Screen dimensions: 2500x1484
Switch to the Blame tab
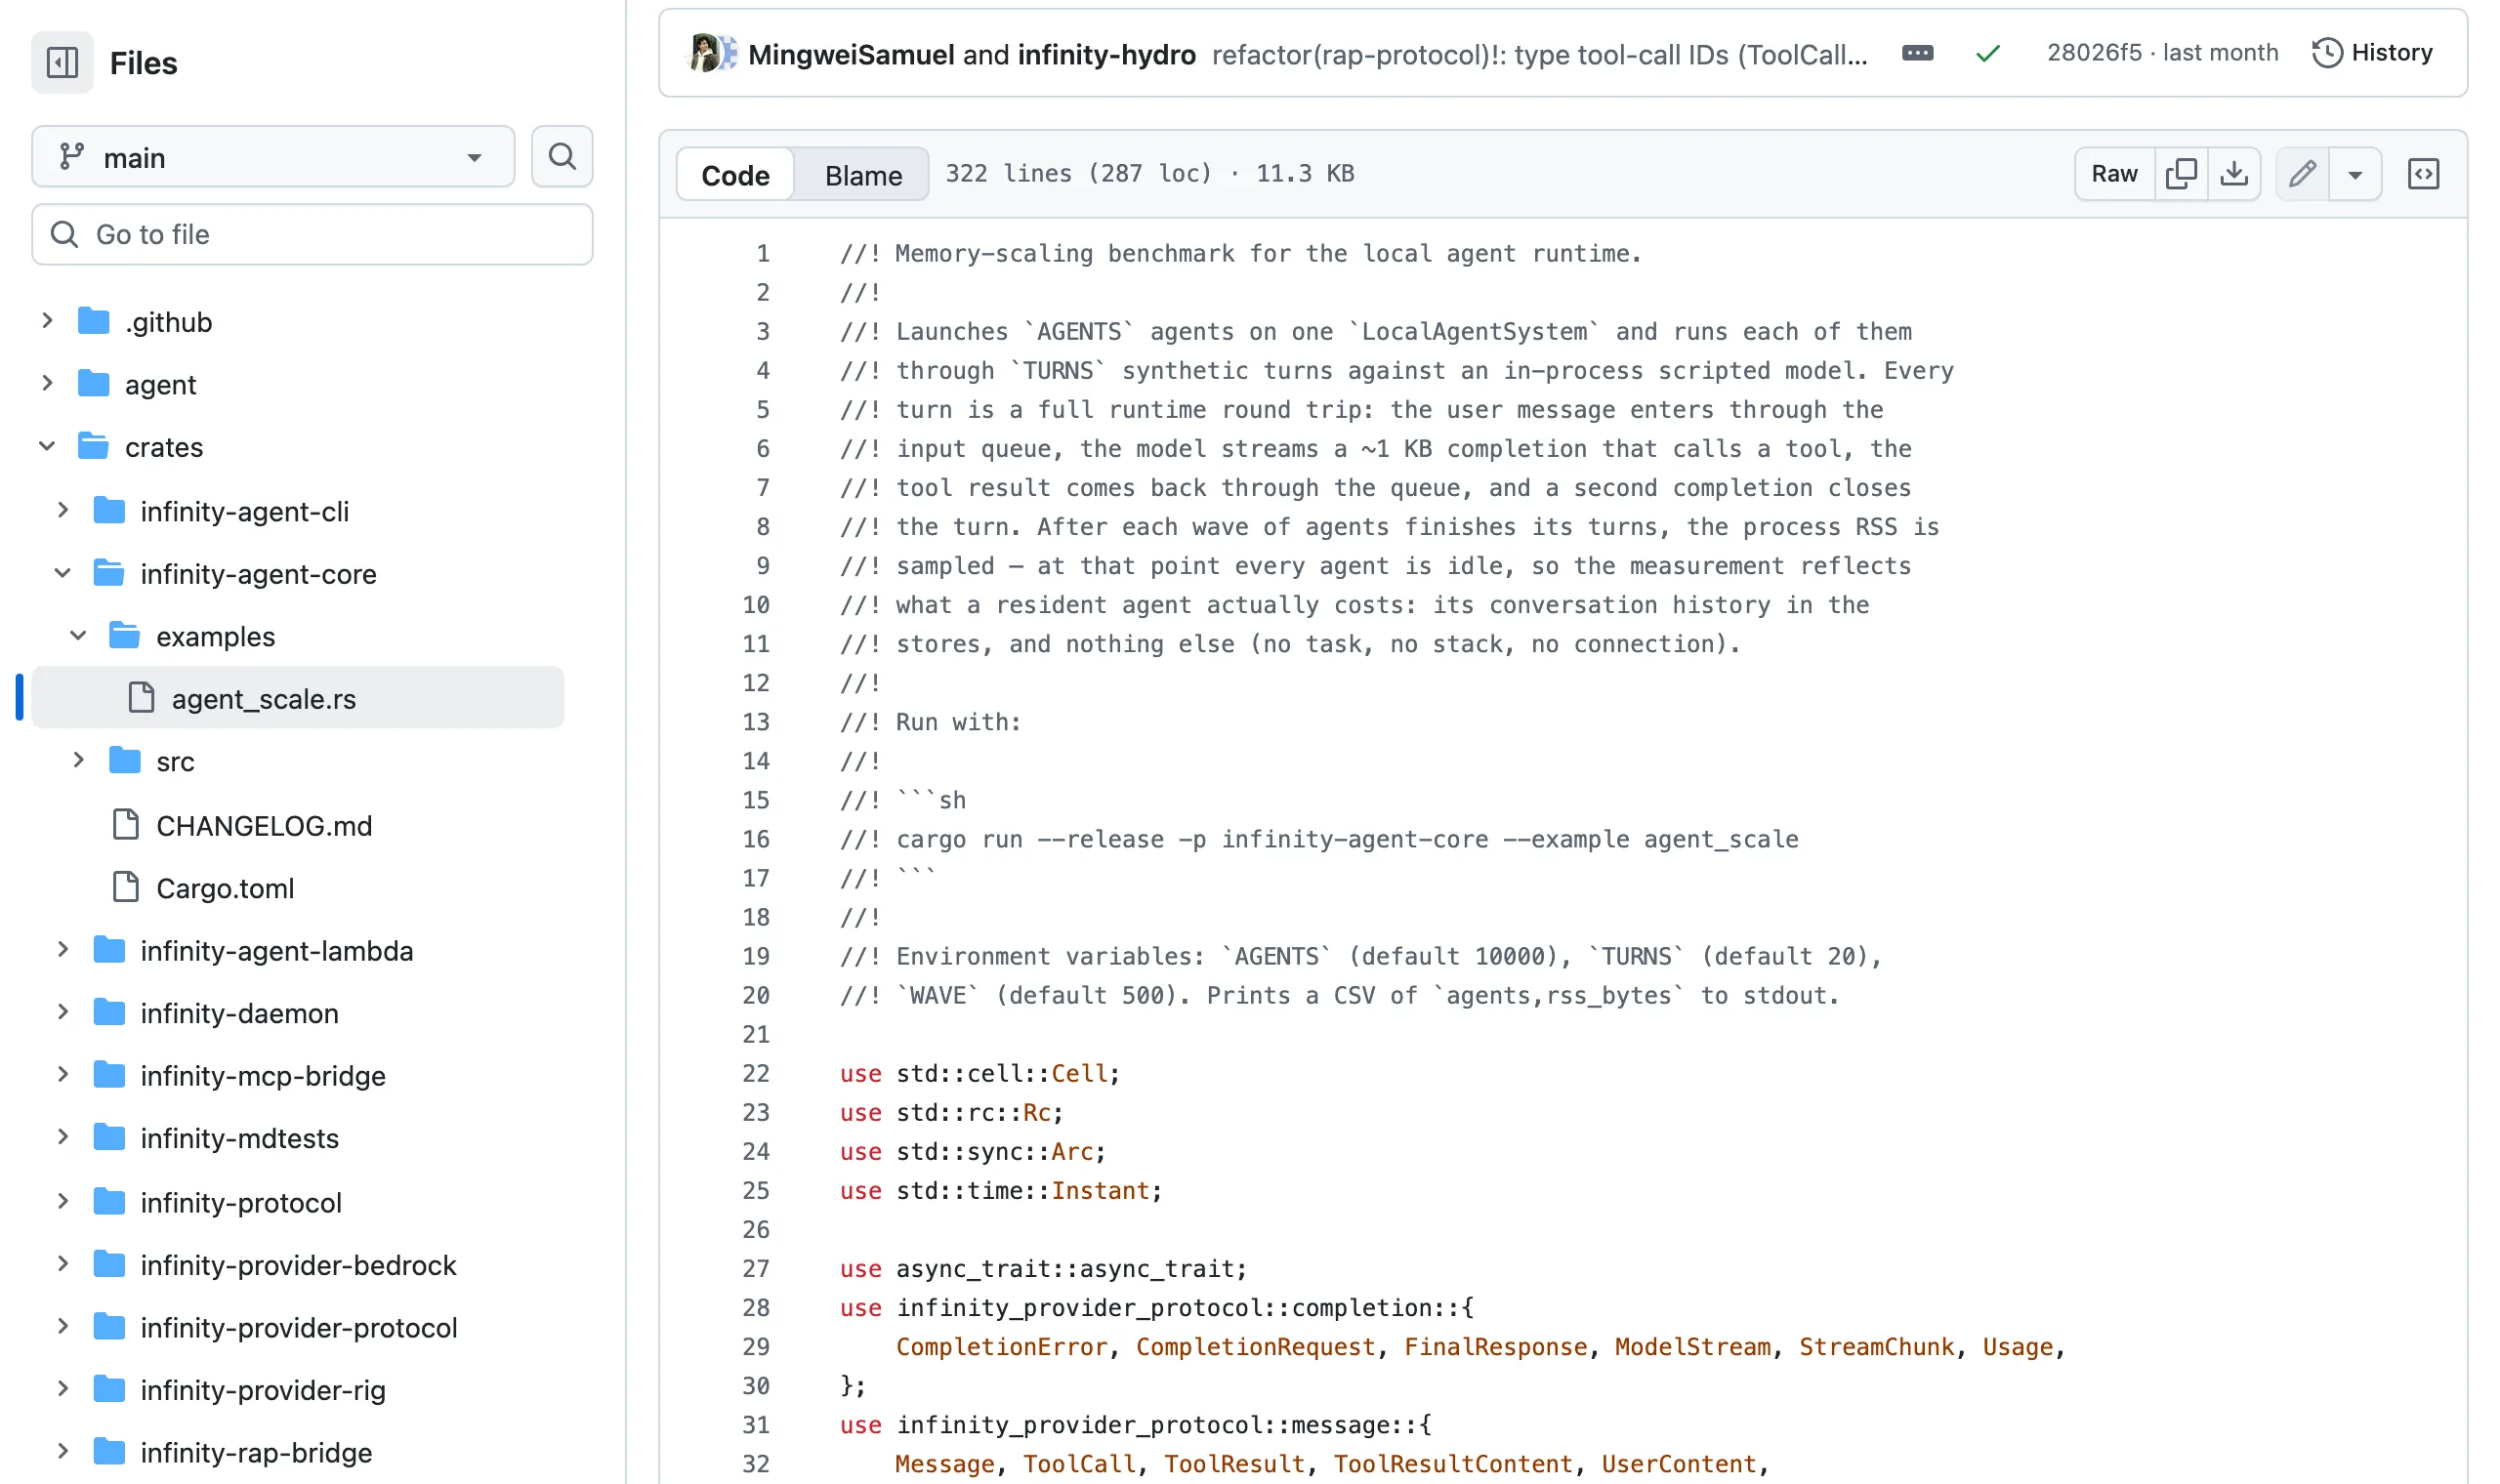click(863, 175)
